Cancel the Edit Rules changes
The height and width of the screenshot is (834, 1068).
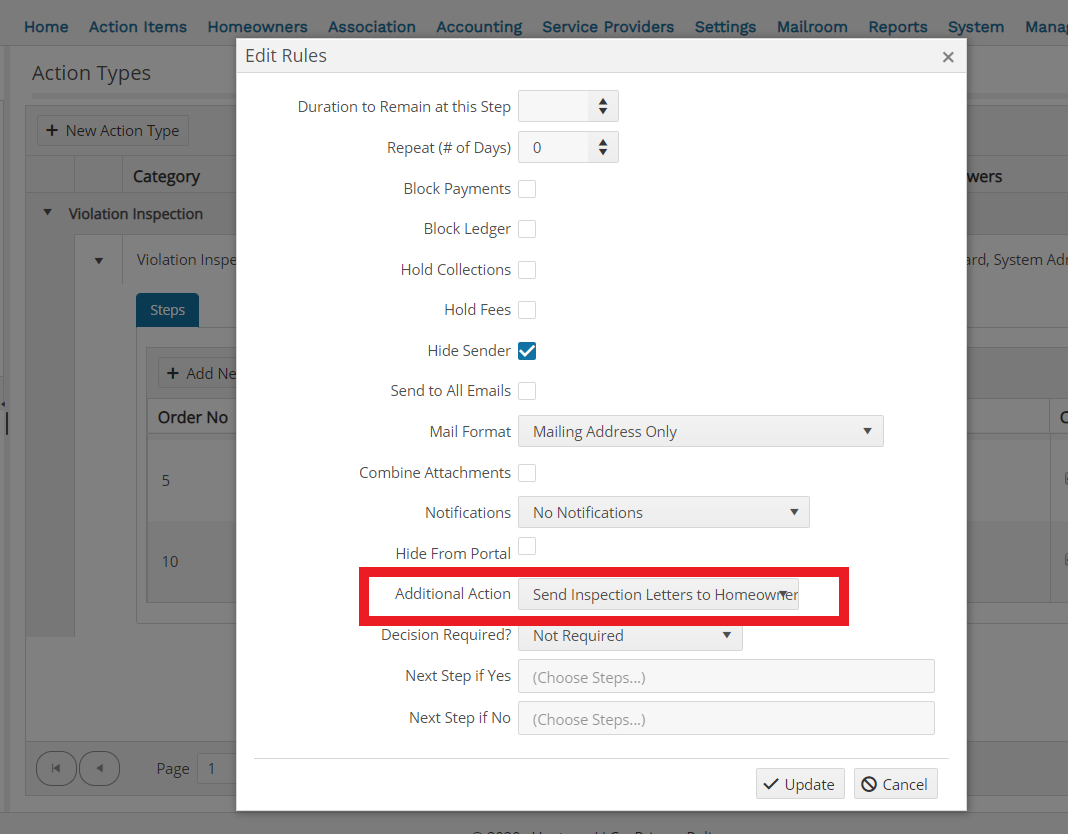895,783
